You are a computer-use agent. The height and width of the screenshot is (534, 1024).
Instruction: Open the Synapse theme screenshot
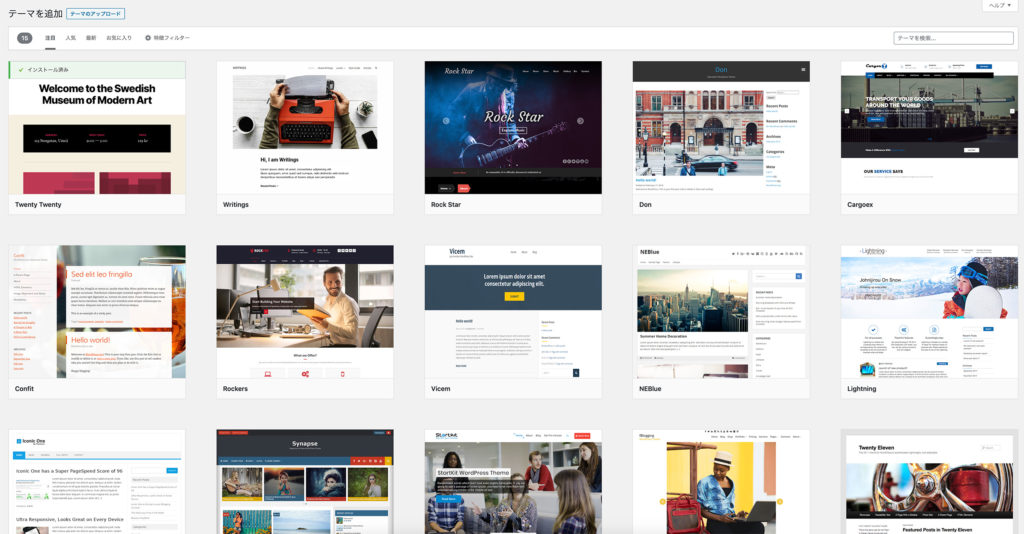pyautogui.click(x=305, y=482)
